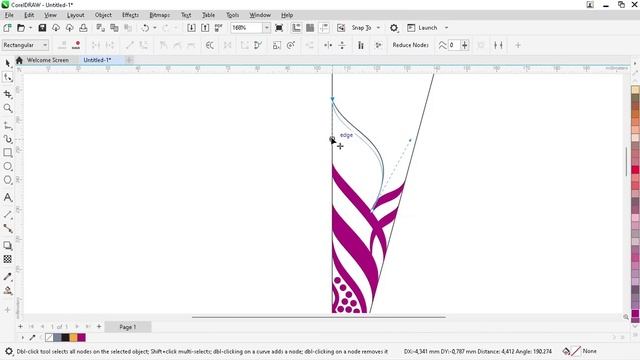Toggle the Snap Off button

click(x=341, y=28)
